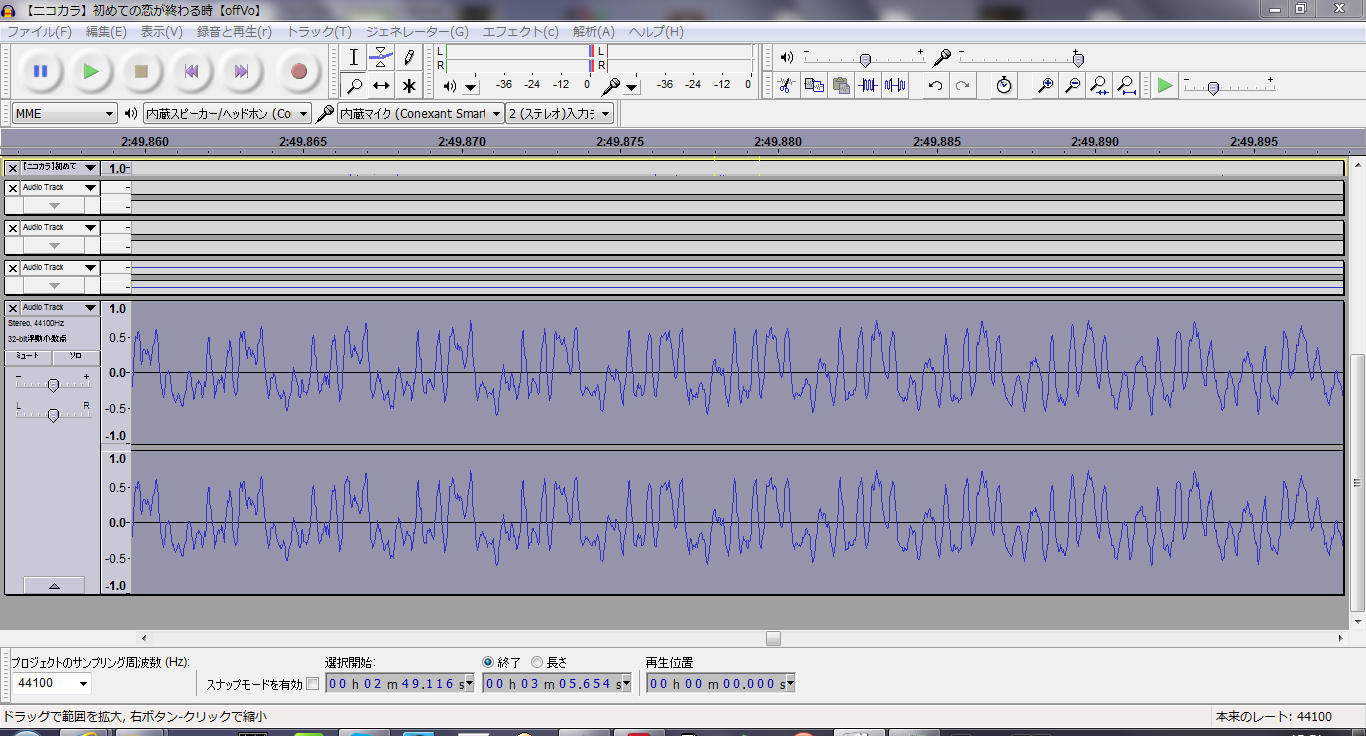Undo the last action

(x=935, y=85)
